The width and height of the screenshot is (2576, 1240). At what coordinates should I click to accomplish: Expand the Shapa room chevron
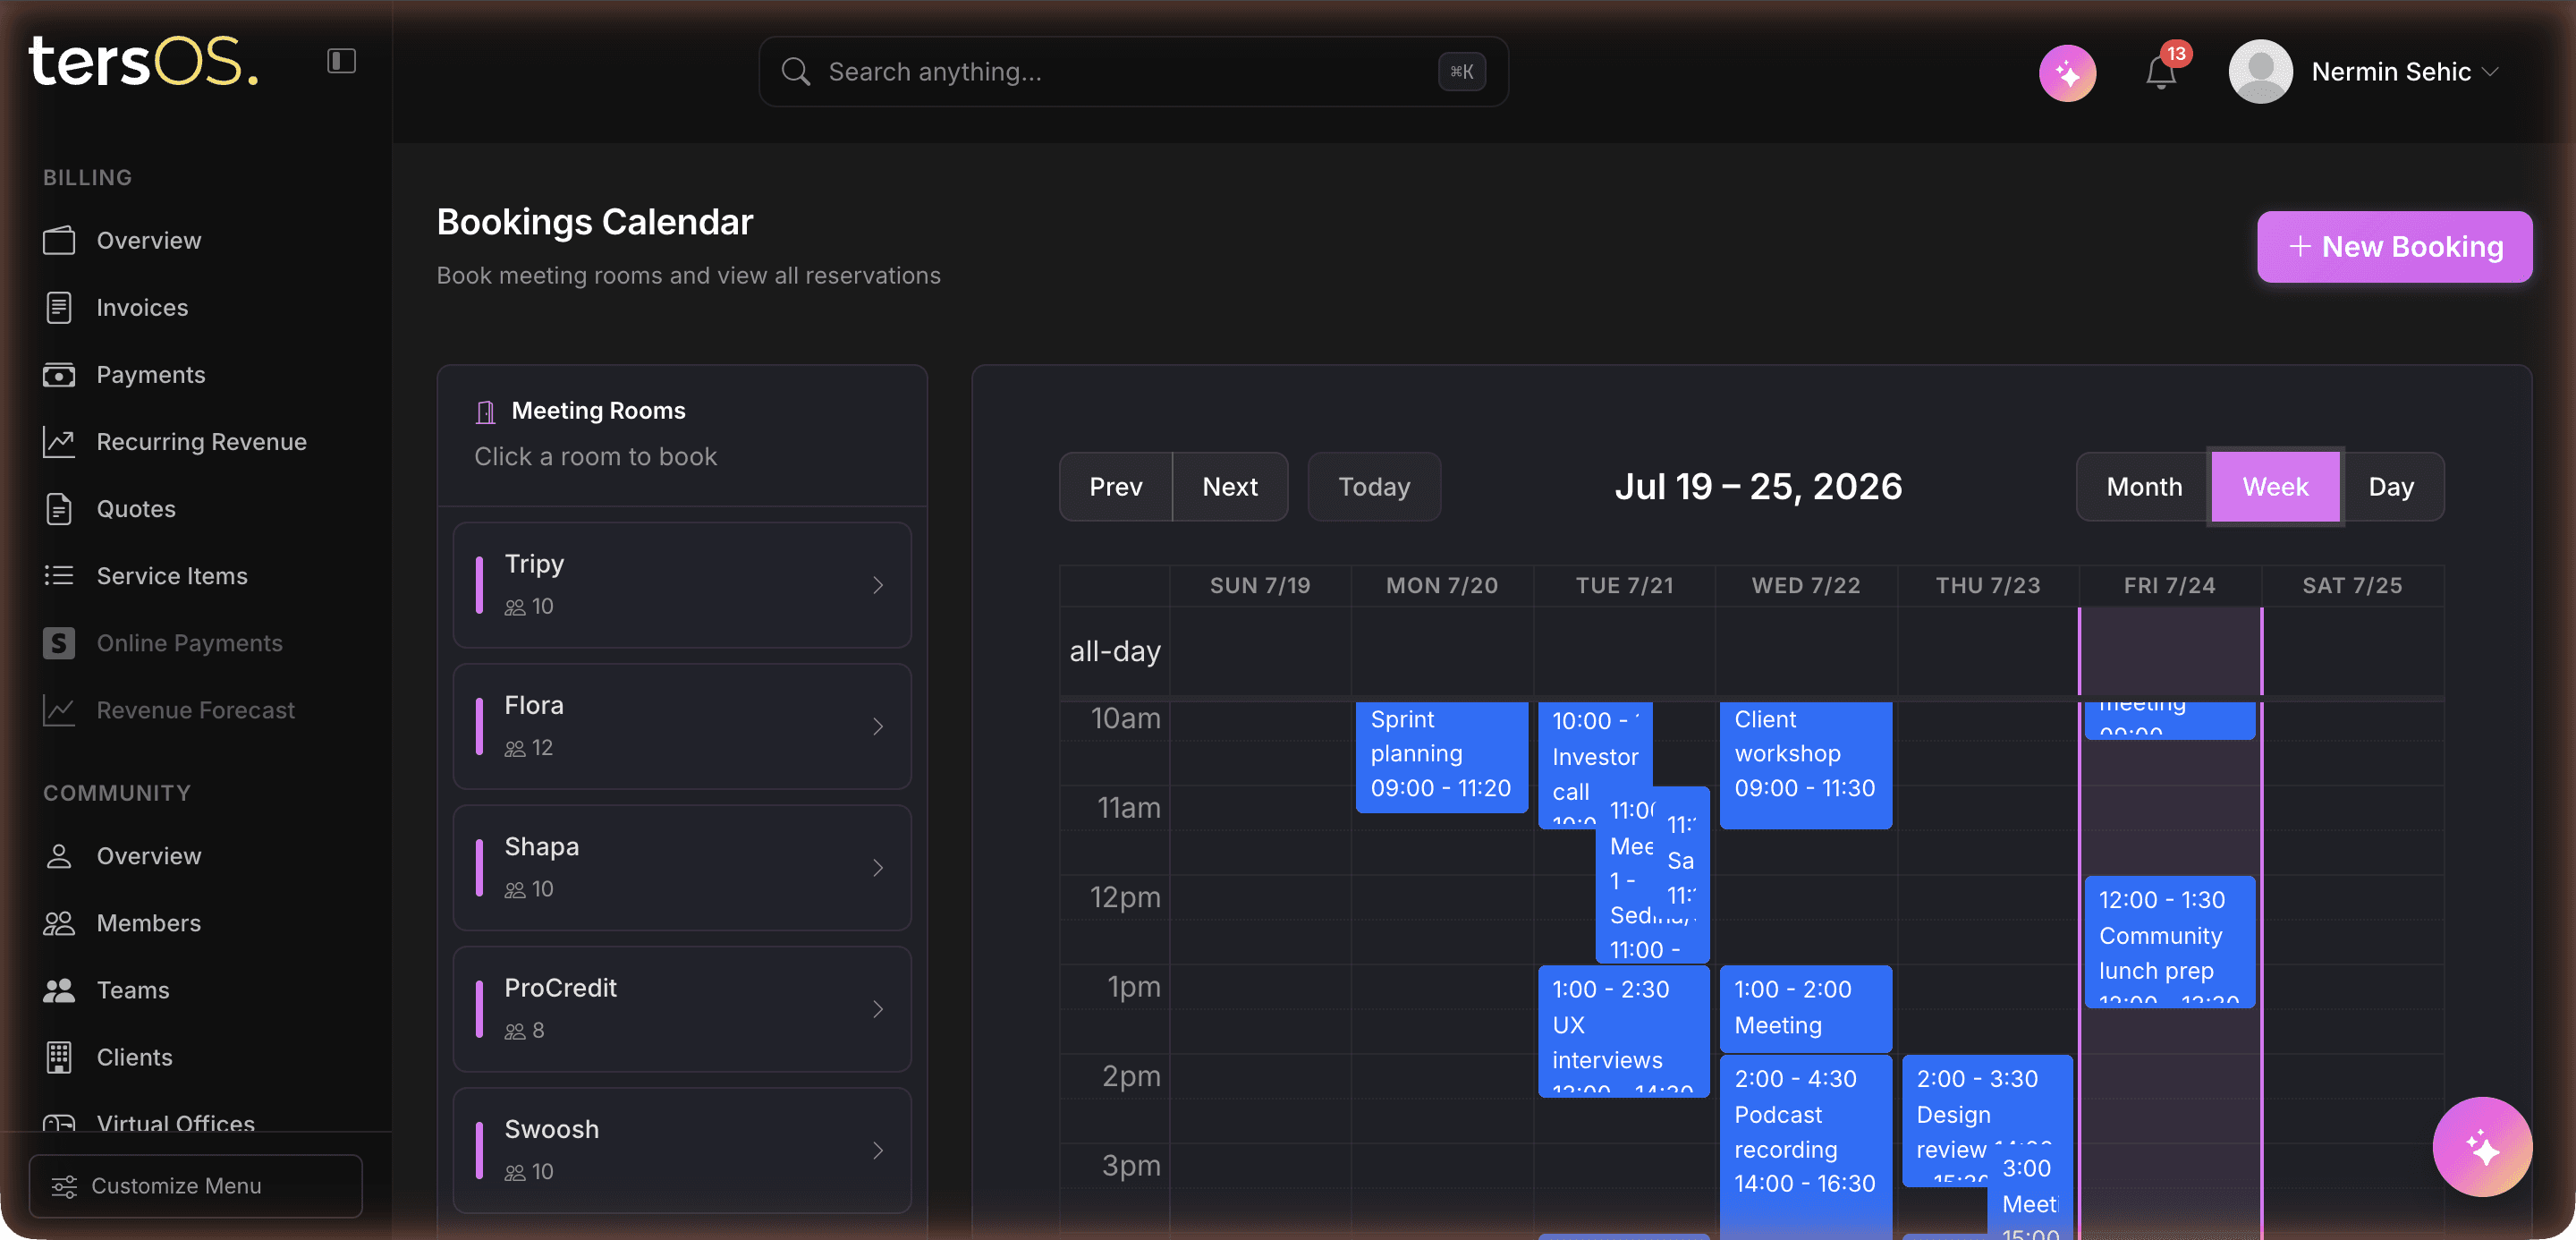coord(878,868)
